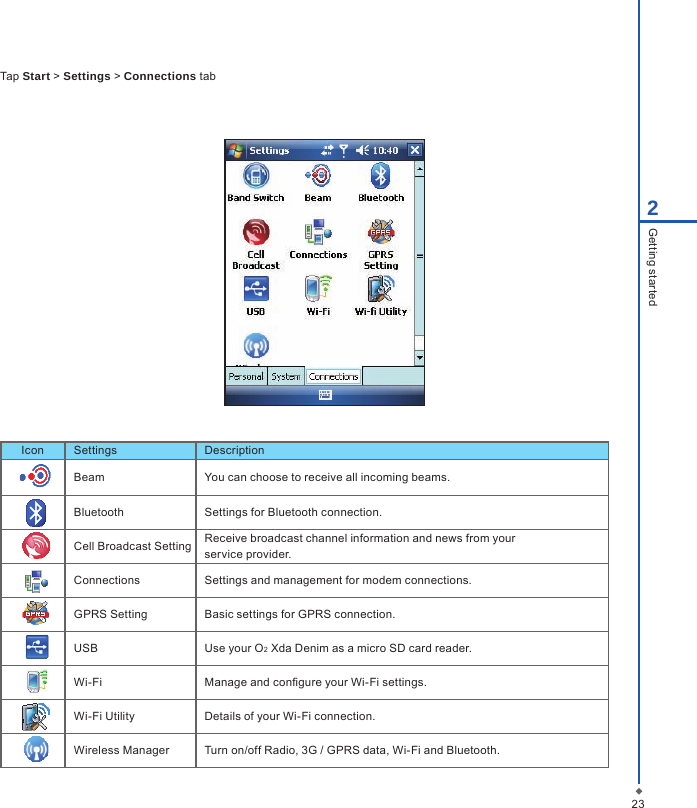The width and height of the screenshot is (697, 808).
Task: Click 'Manage and configure your Wi-Fi settings.'
Action: [x=315, y=682]
